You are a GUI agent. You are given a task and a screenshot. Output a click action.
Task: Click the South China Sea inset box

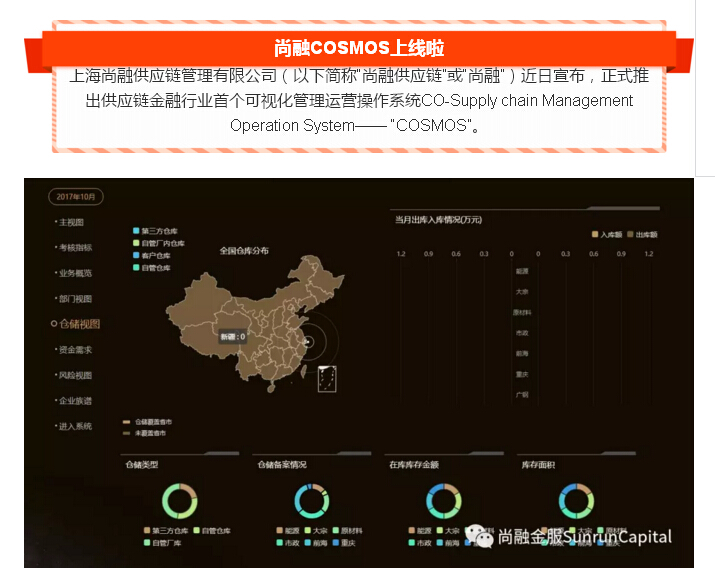(327, 379)
